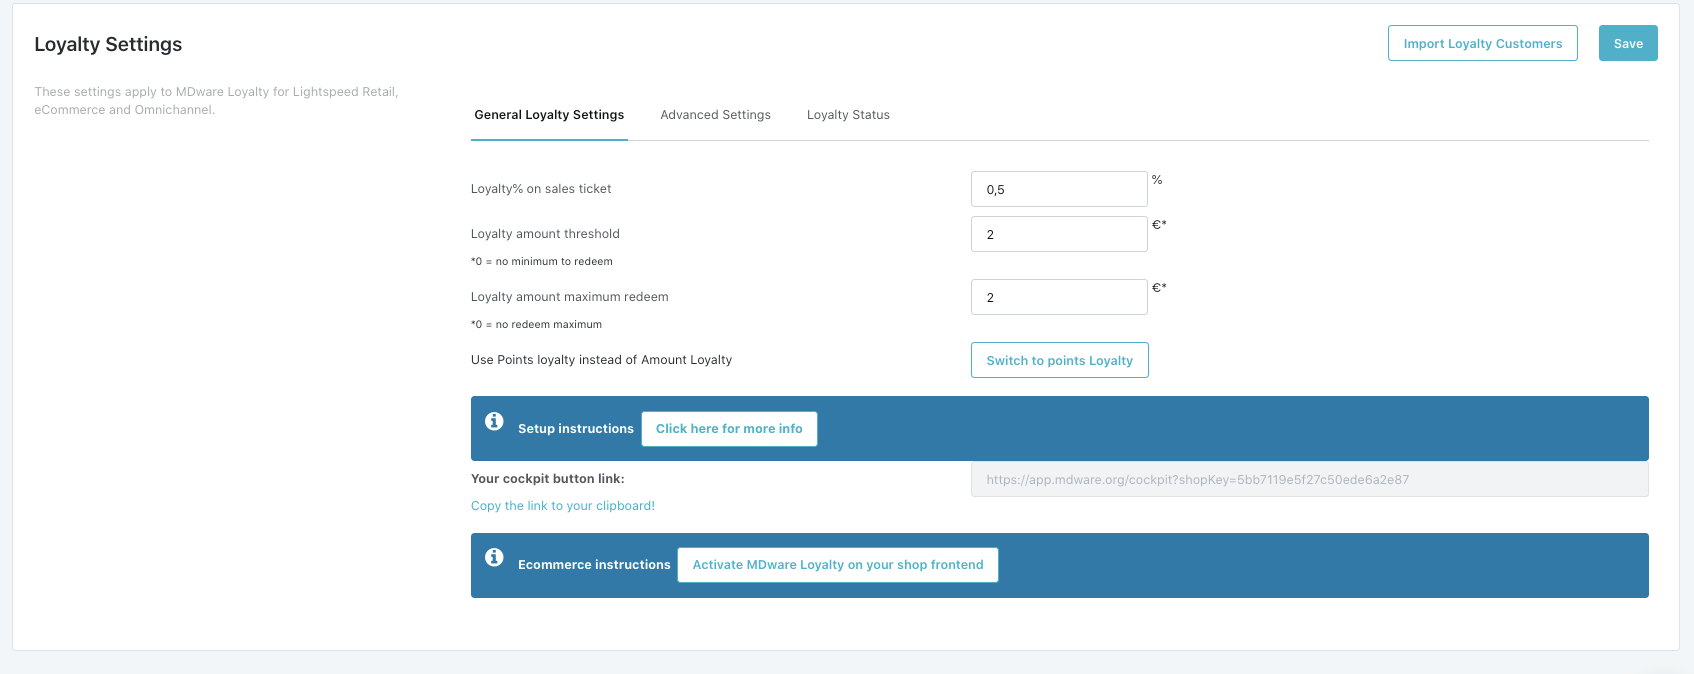1694x674 pixels.
Task: Click the '*0 = no minimum to redeem' note
Action: (x=542, y=262)
